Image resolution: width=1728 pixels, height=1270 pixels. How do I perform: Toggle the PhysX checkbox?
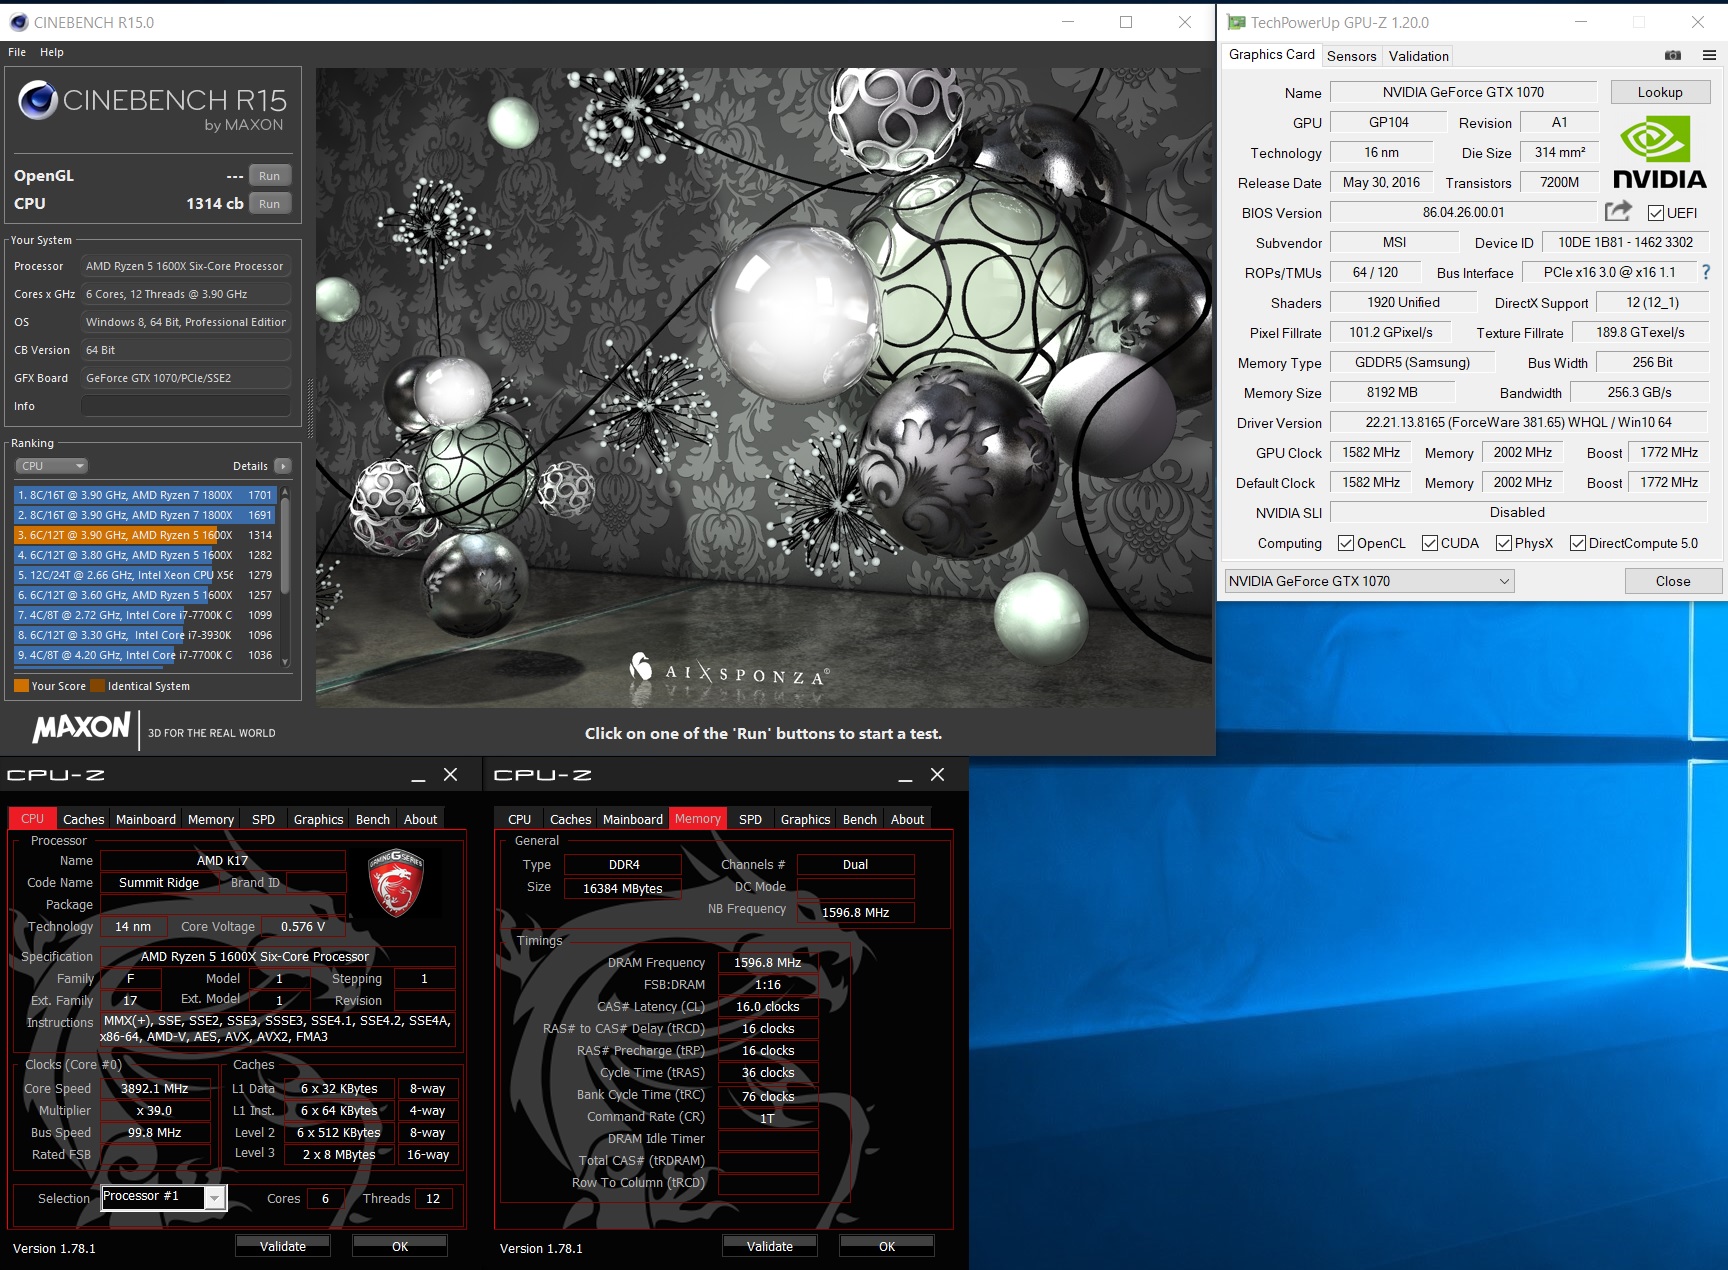(x=1504, y=543)
